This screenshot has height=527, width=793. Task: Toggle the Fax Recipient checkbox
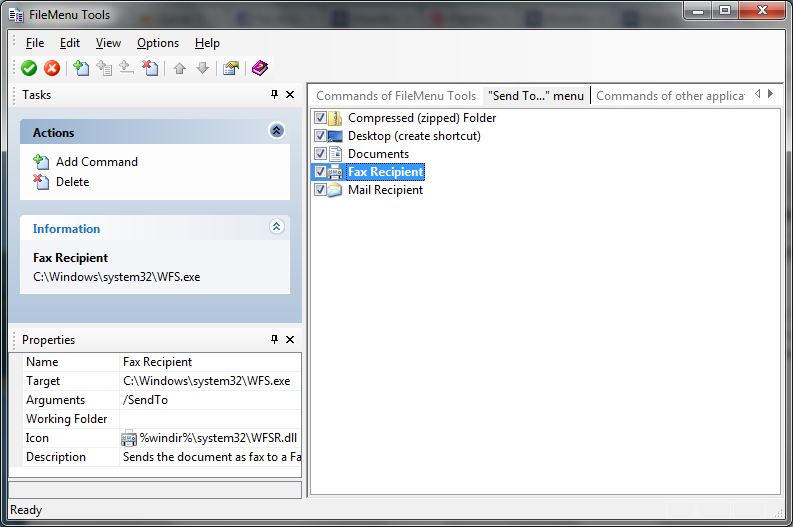[320, 171]
